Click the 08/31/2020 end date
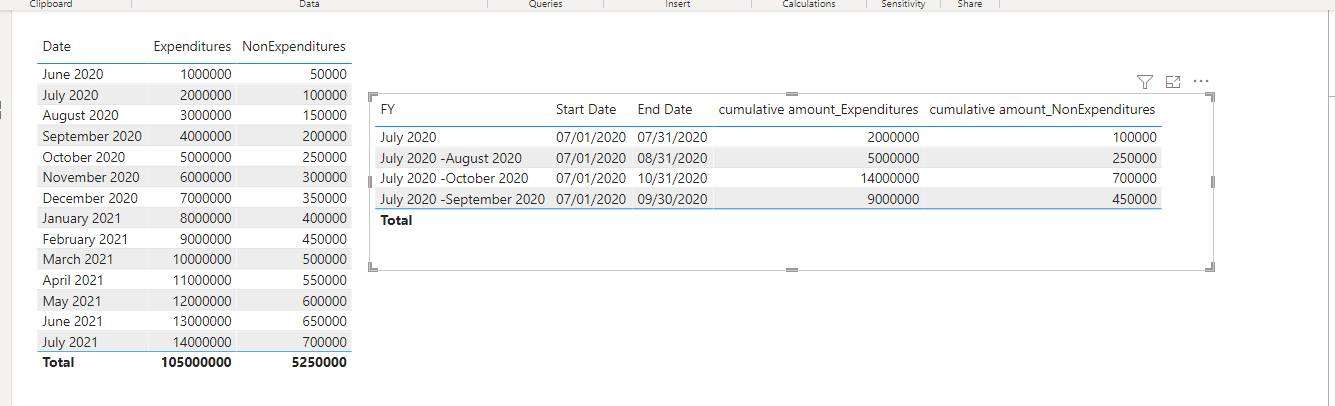This screenshot has height=406, width=1335. click(x=672, y=158)
